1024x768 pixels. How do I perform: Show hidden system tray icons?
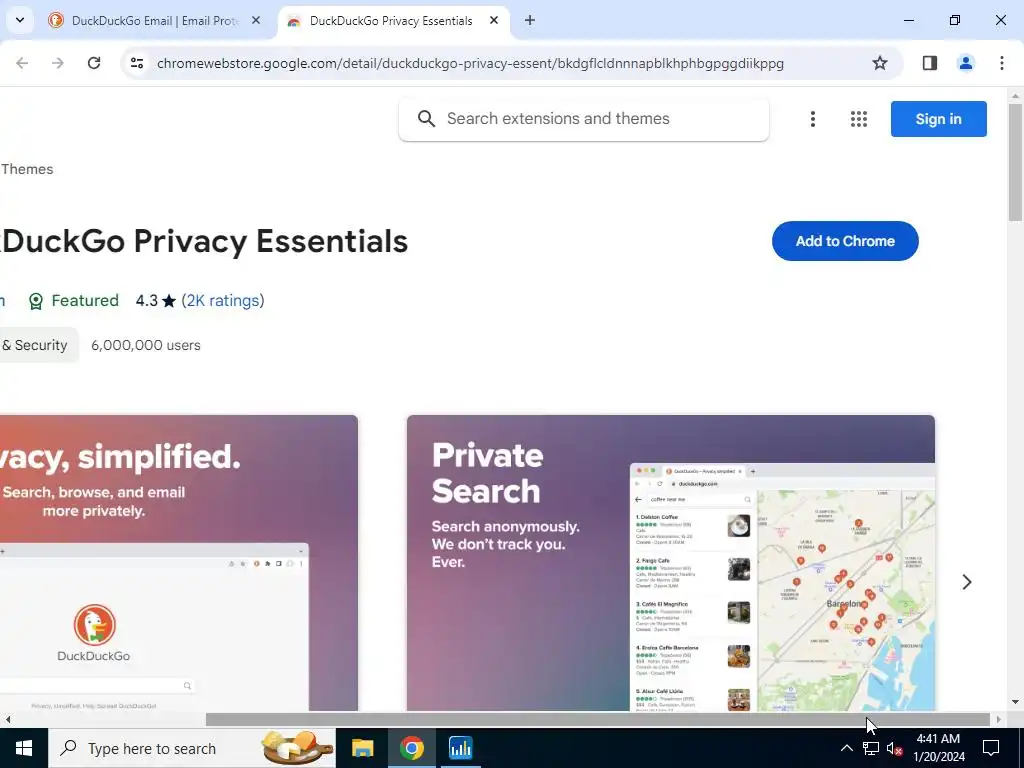846,748
